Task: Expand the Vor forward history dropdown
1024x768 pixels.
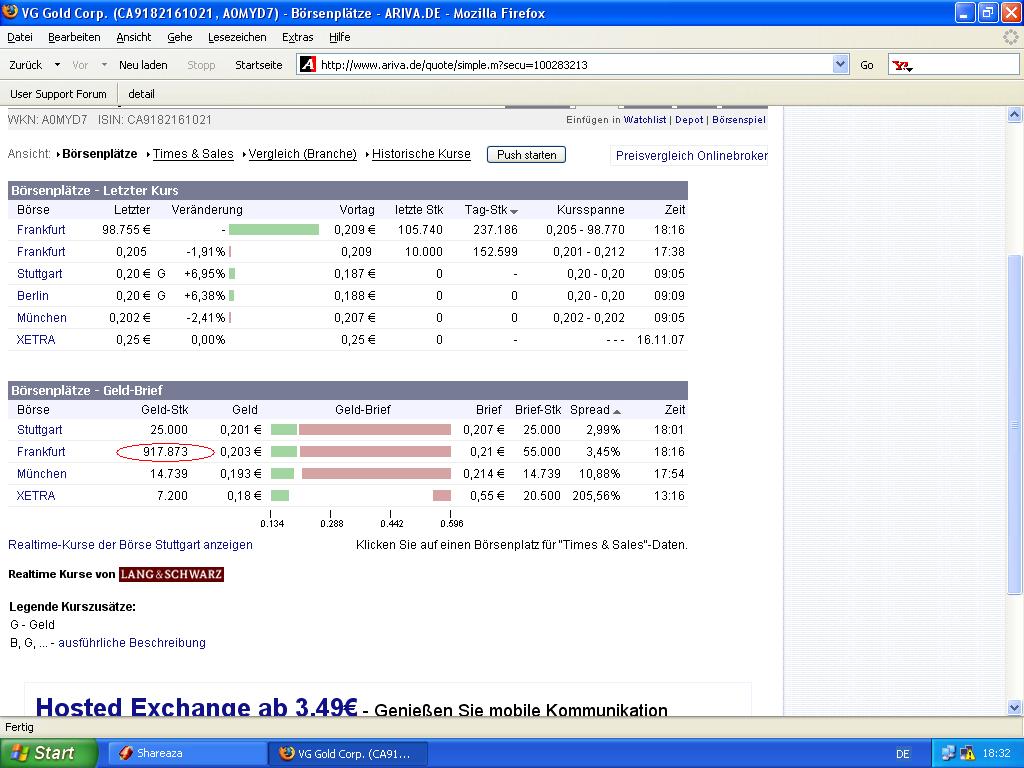Action: [104, 65]
